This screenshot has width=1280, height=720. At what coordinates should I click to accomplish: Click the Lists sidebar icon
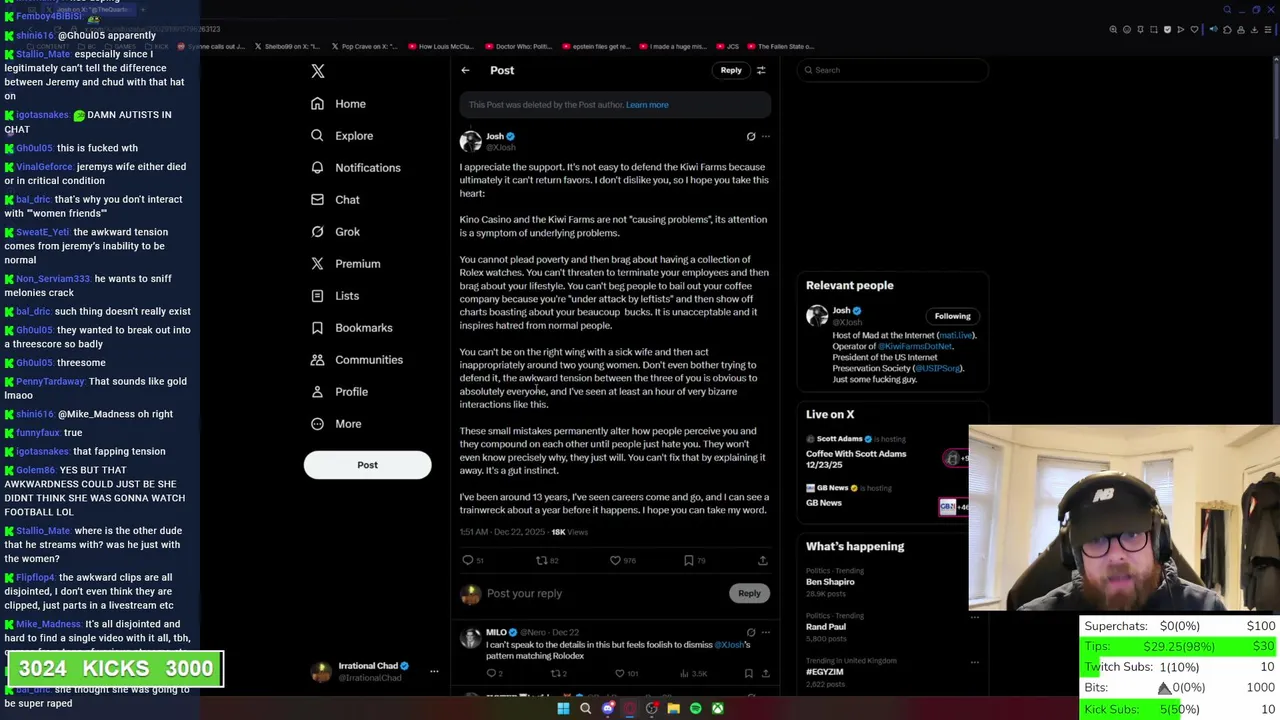(317, 296)
